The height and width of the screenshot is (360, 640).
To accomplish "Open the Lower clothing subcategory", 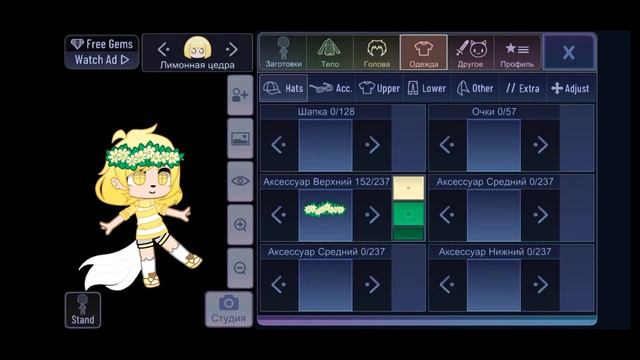I will [x=427, y=88].
